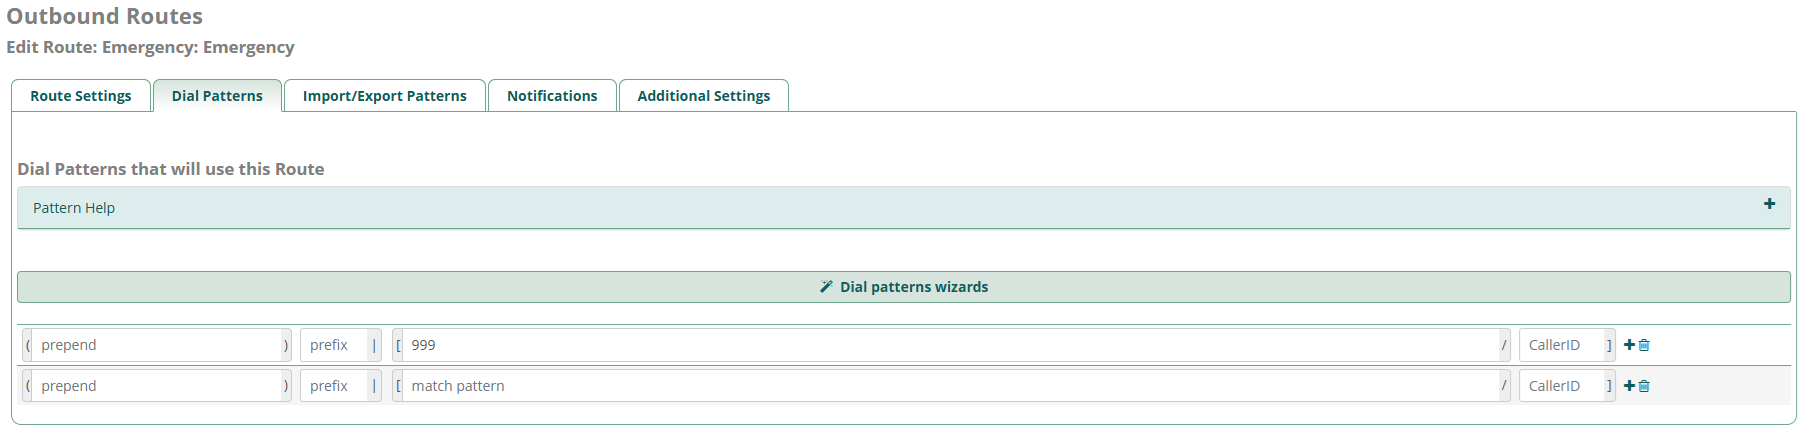Switch to the Route Settings tab
This screenshot has height=443, width=1807.
(81, 96)
